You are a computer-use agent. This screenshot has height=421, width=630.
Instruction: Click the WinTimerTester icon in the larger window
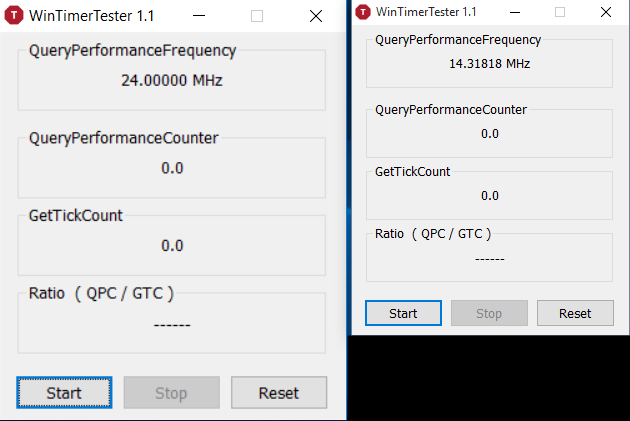14,16
